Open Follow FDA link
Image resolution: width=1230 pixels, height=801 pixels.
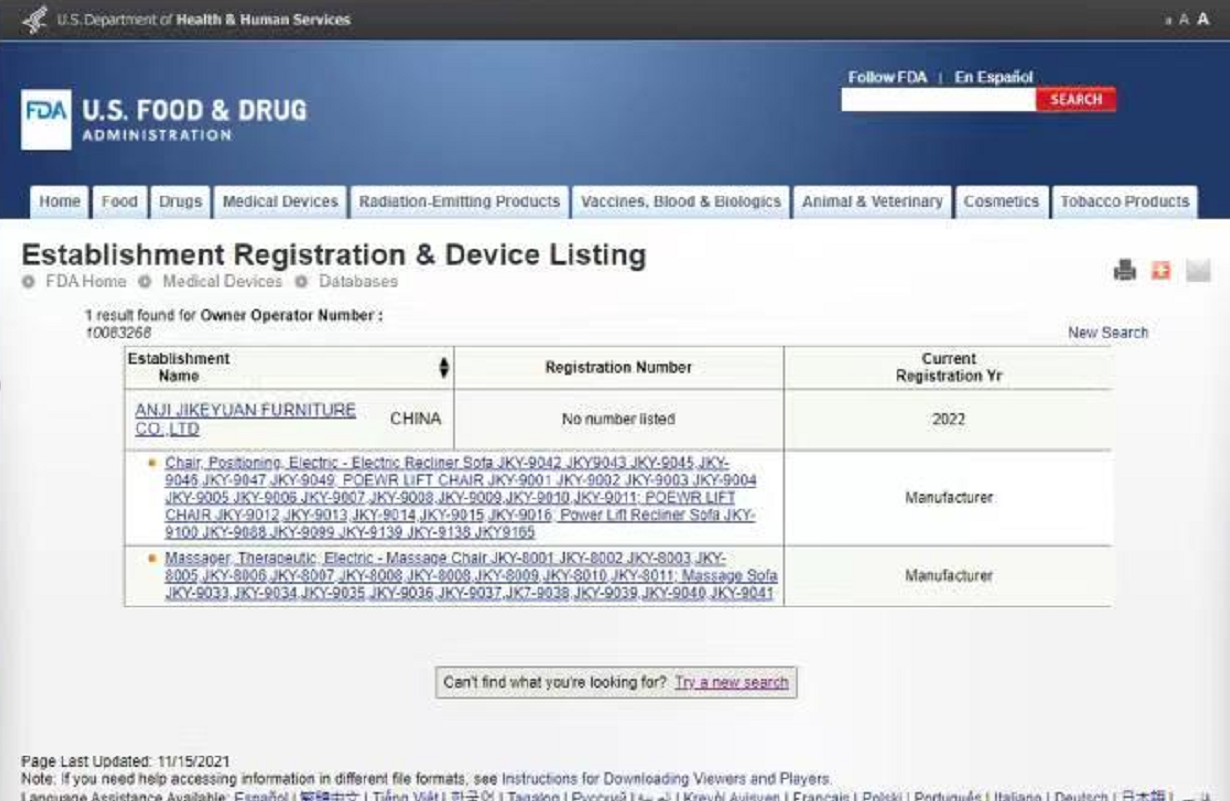[x=887, y=77]
